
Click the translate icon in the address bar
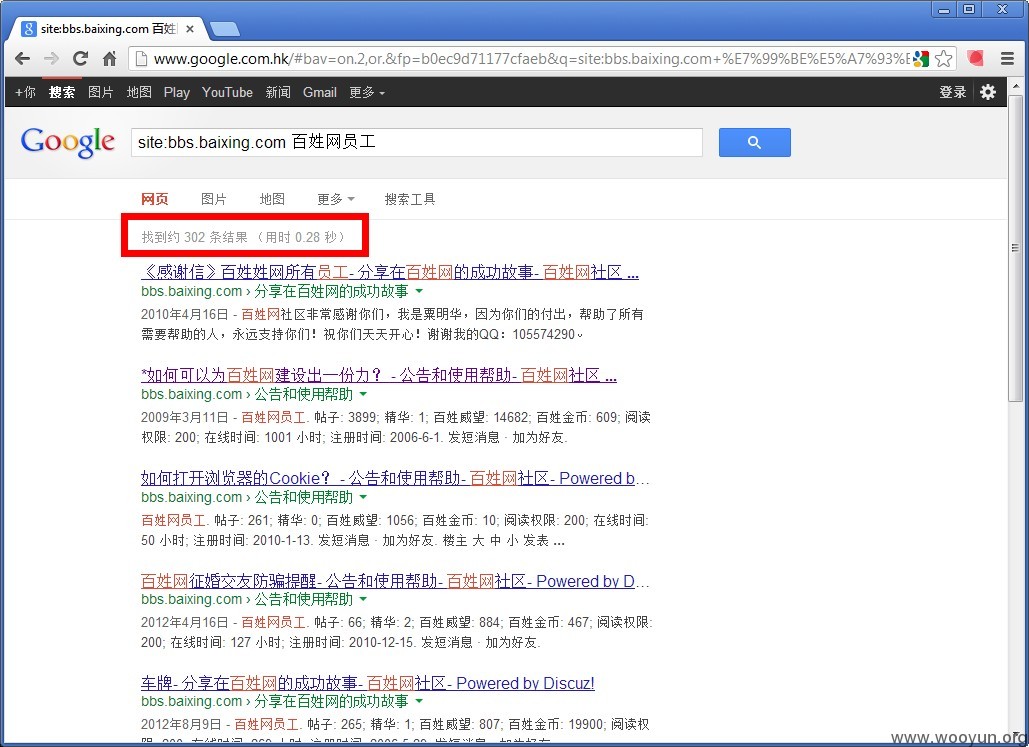[x=921, y=58]
